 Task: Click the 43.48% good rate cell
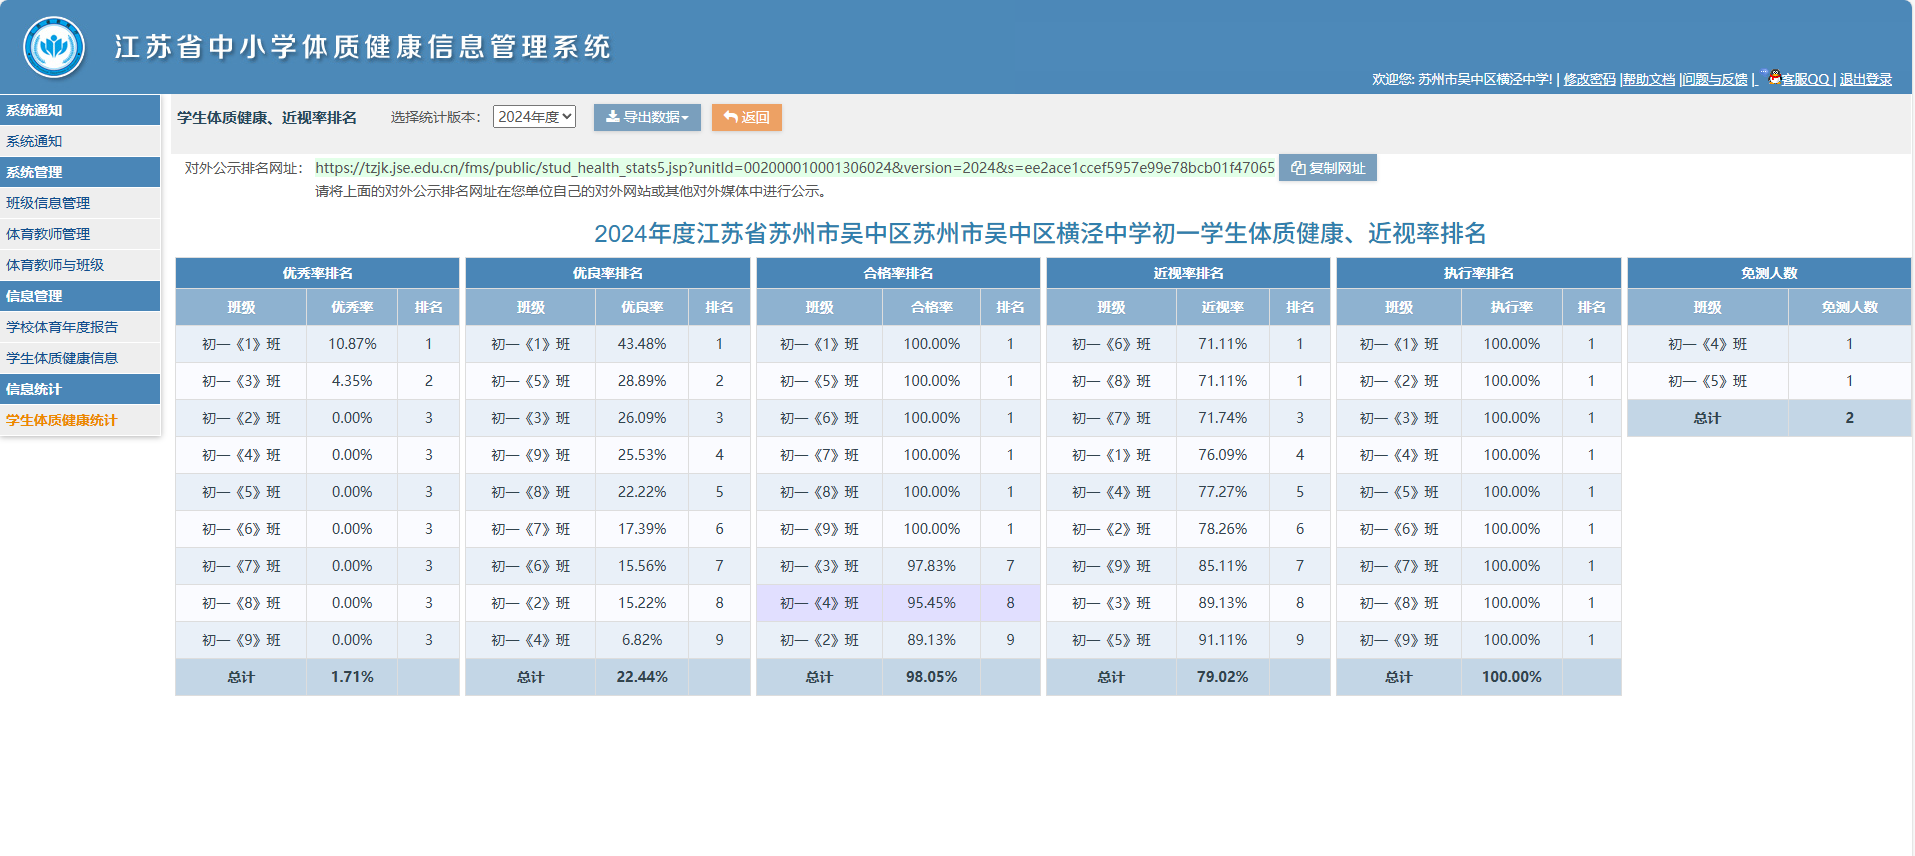click(x=642, y=344)
